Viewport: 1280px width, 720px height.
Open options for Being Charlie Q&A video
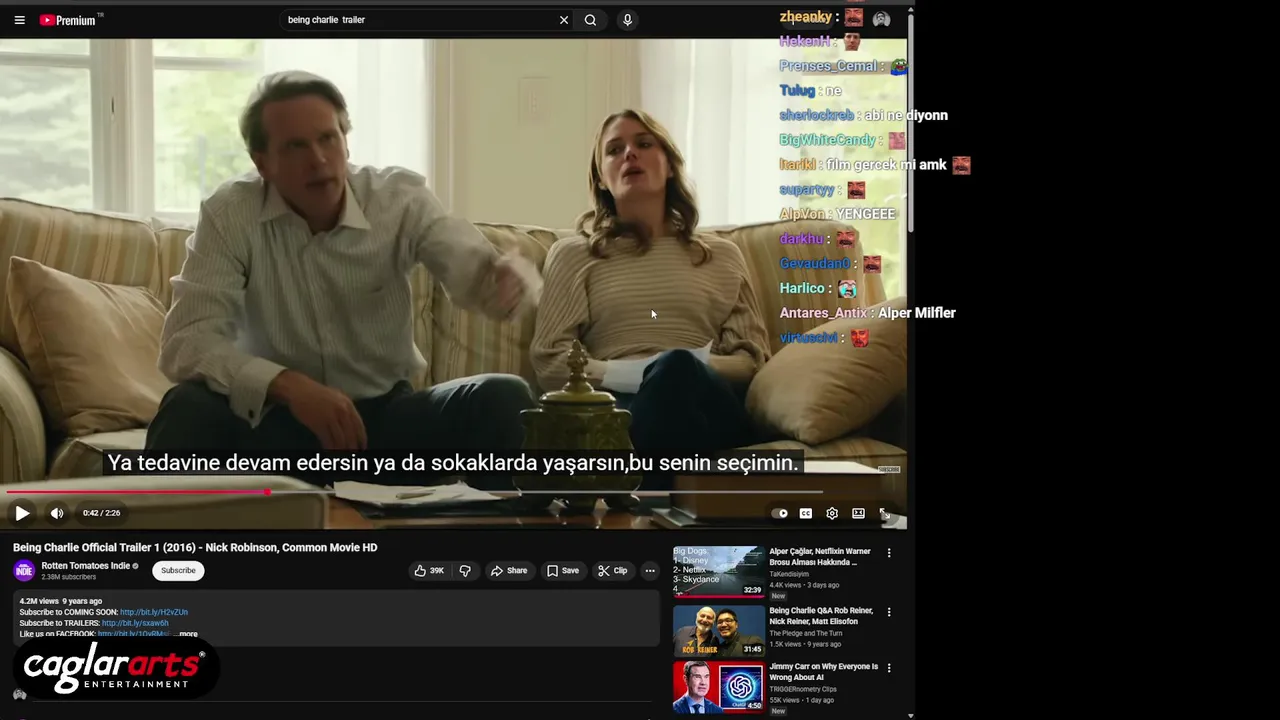pos(889,612)
